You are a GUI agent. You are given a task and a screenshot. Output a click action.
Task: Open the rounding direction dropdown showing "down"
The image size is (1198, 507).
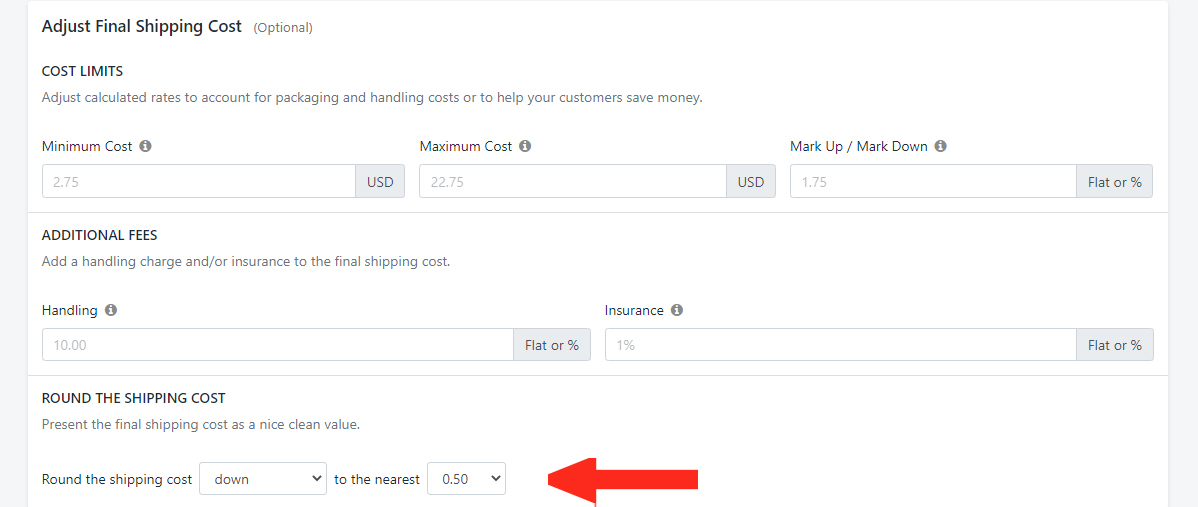[263, 479]
